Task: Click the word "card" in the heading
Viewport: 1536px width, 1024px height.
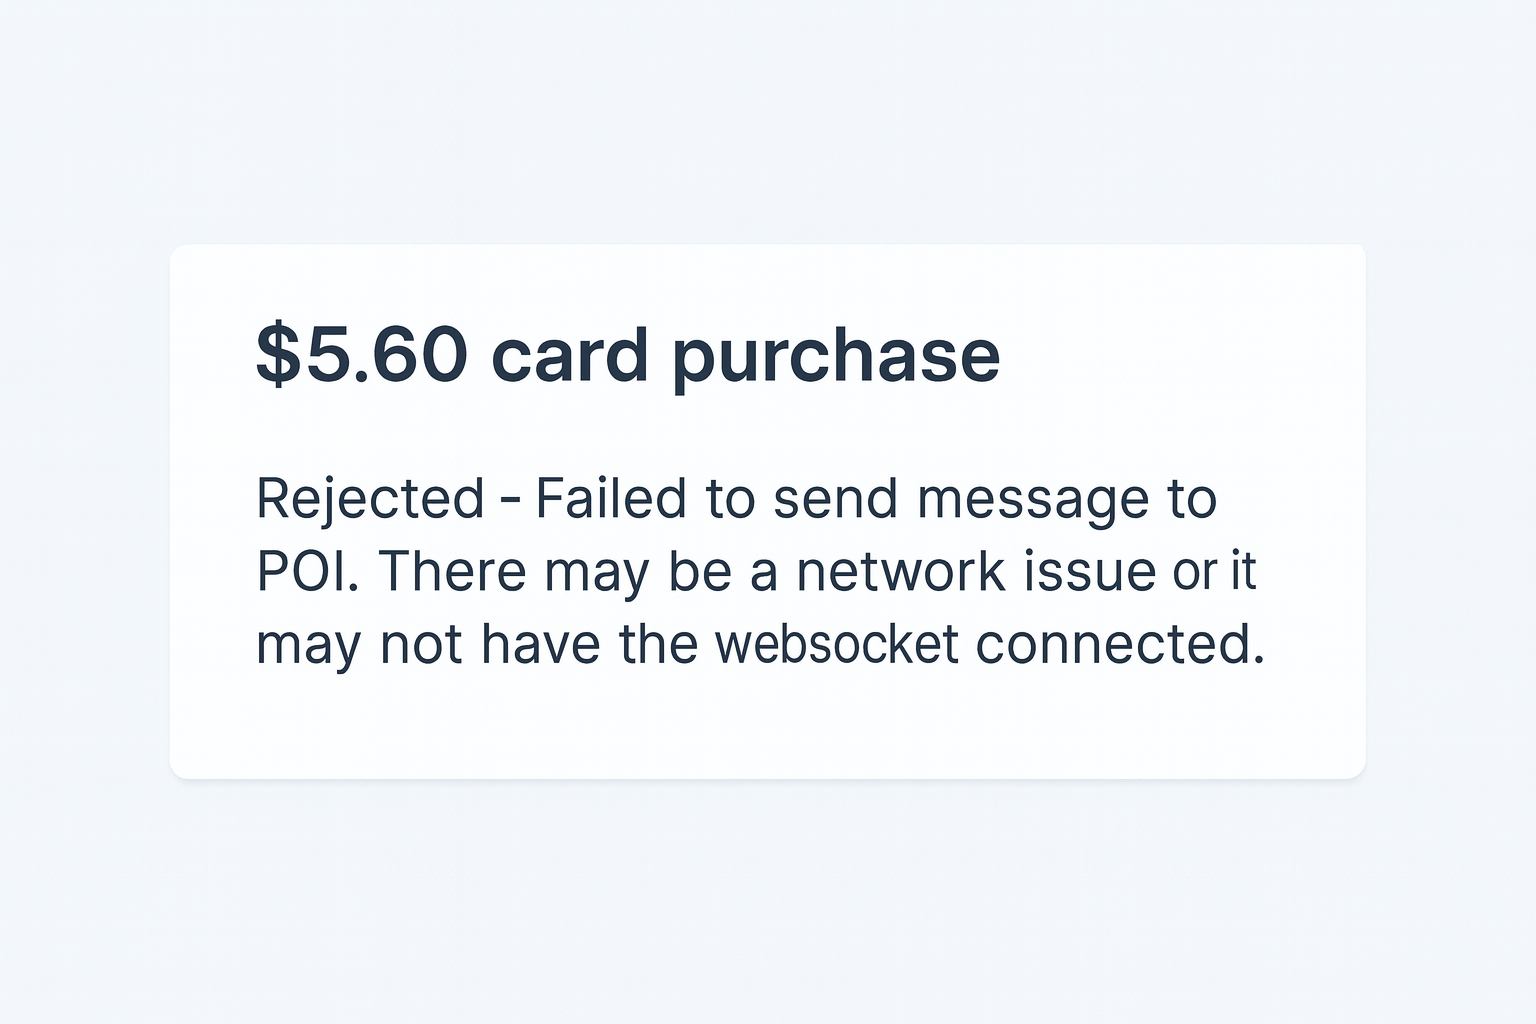Action: pos(570,355)
